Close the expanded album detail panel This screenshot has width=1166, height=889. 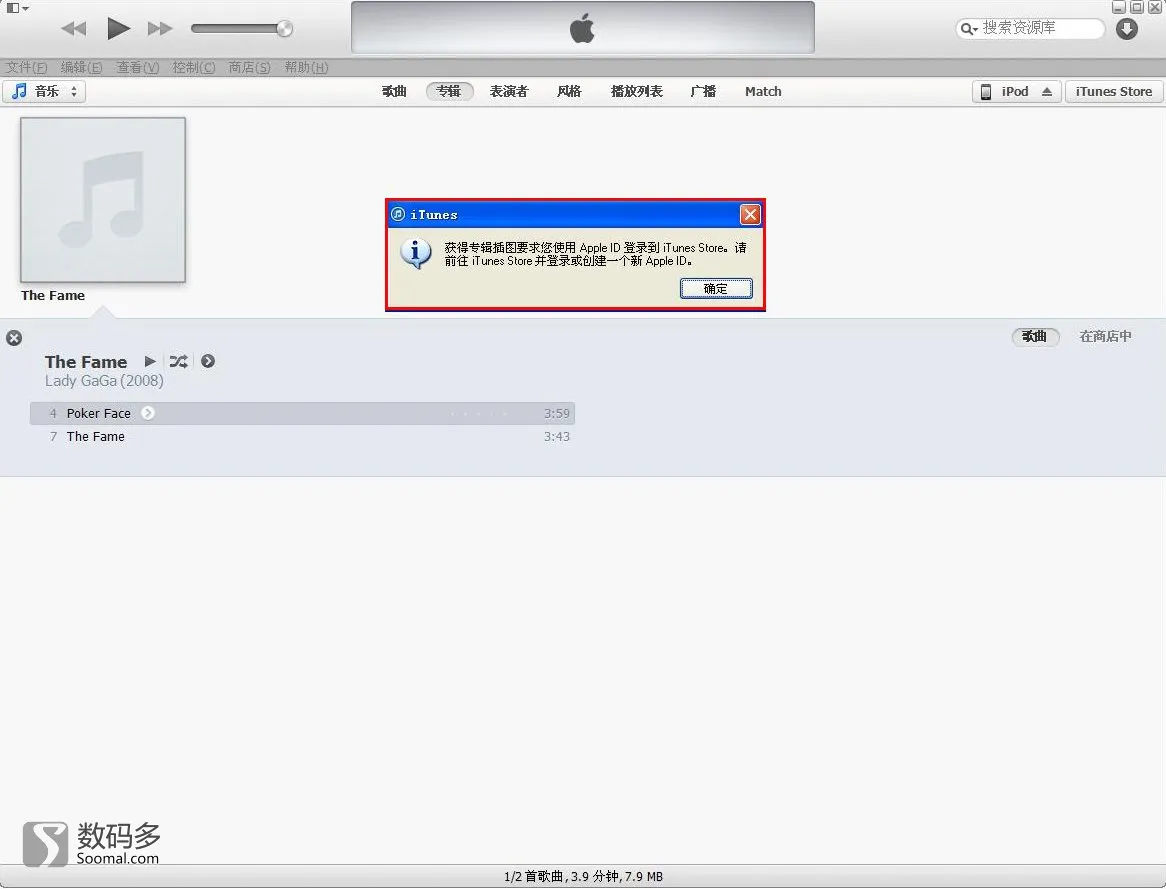[14, 338]
